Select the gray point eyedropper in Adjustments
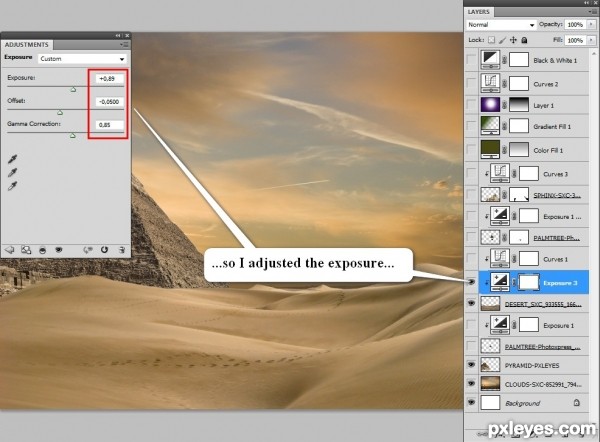 point(13,173)
